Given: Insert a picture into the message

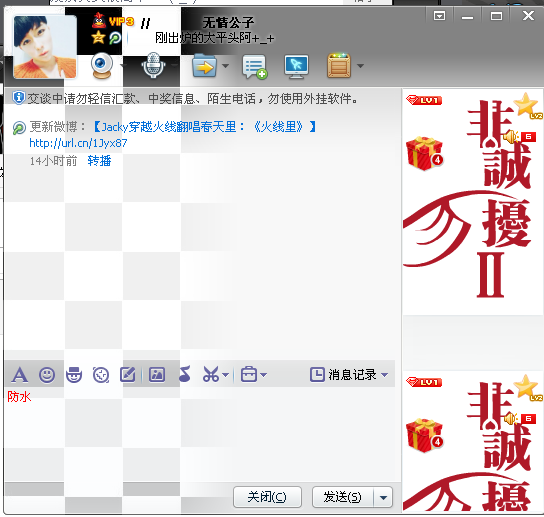Looking at the screenshot, I should pos(157,375).
